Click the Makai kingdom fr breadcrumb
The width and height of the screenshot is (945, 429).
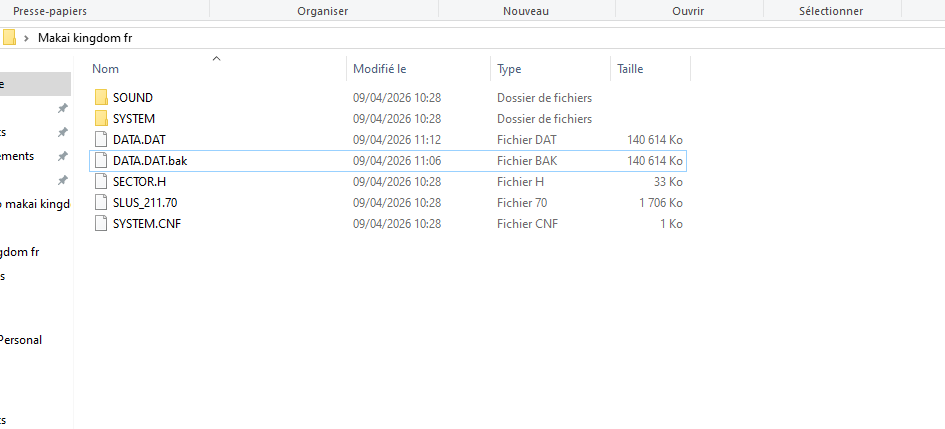84,38
